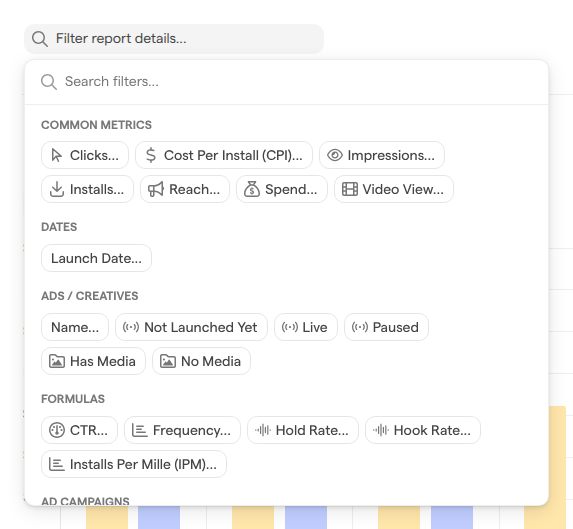Open the Video View filter chip
Screen dimensions: 573x529
pos(394,189)
